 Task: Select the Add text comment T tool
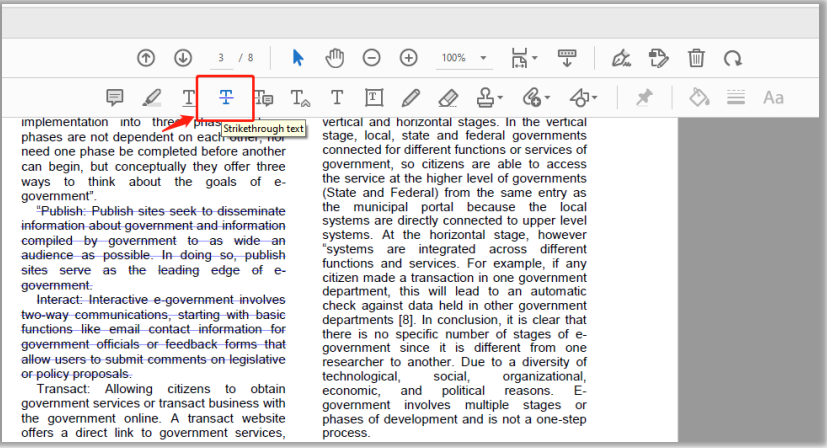tap(336, 97)
